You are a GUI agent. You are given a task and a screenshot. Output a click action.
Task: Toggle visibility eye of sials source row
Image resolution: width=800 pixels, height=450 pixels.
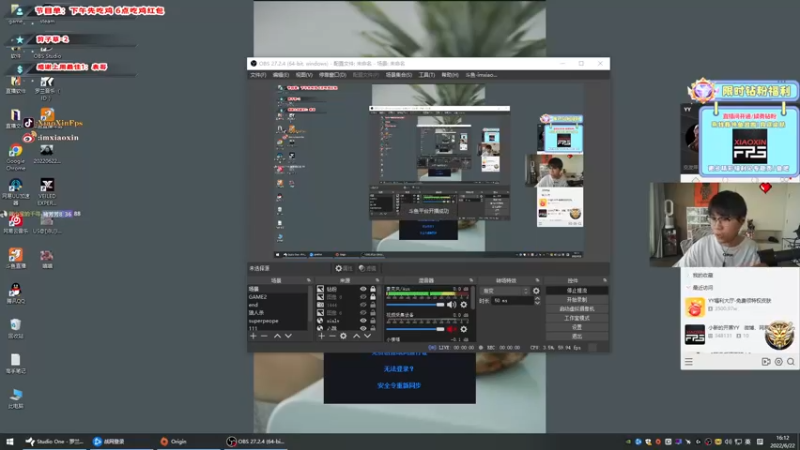363,321
